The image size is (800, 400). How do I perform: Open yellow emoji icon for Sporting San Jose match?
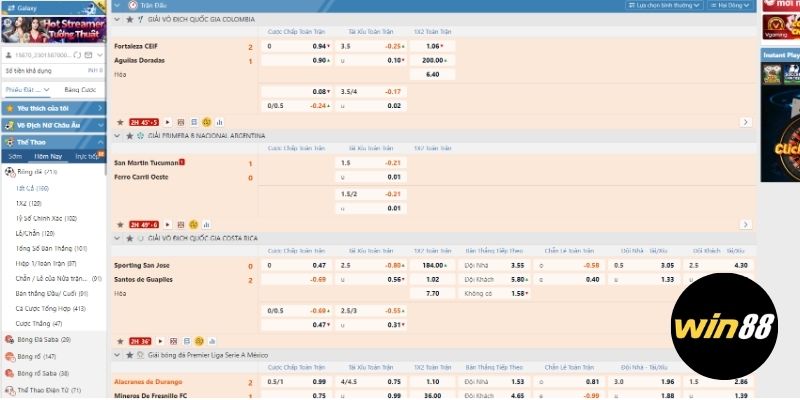pos(199,341)
